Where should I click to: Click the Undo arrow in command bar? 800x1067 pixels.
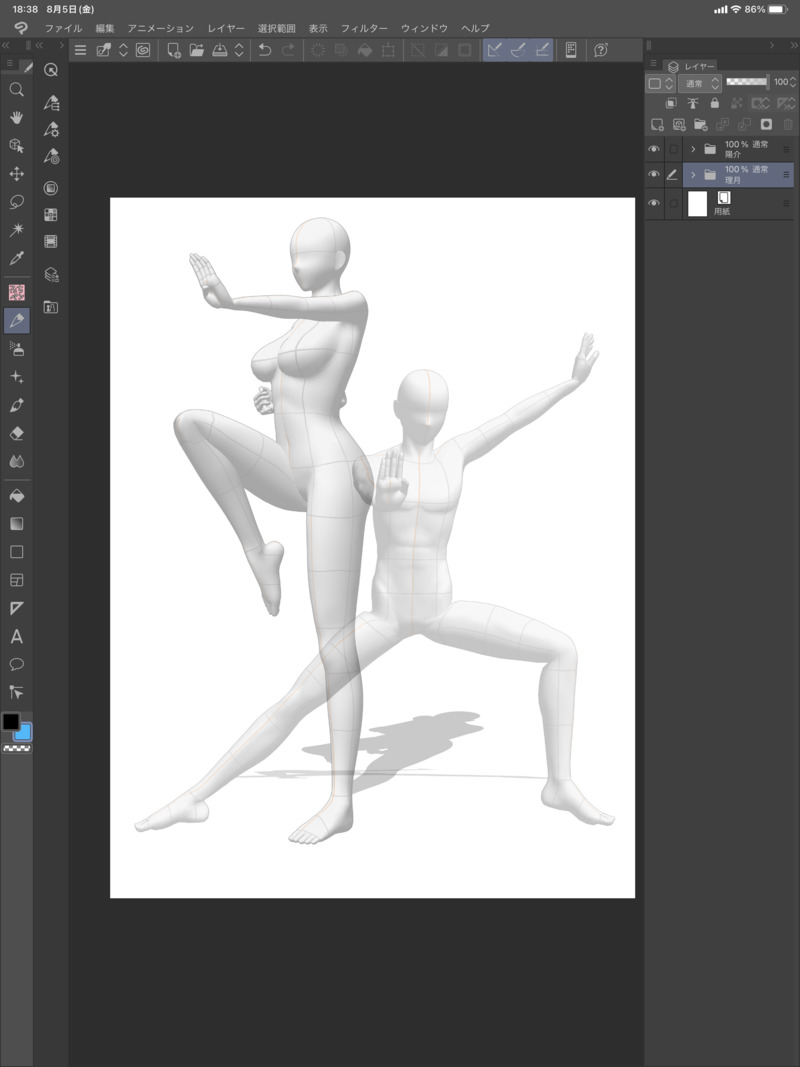pos(265,50)
